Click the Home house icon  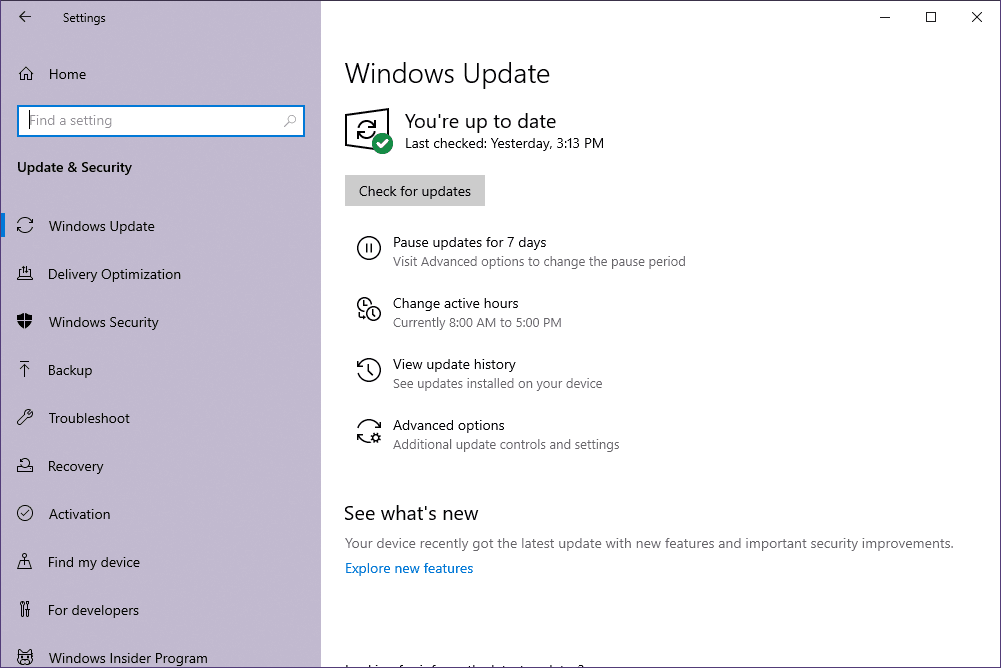[x=26, y=74]
